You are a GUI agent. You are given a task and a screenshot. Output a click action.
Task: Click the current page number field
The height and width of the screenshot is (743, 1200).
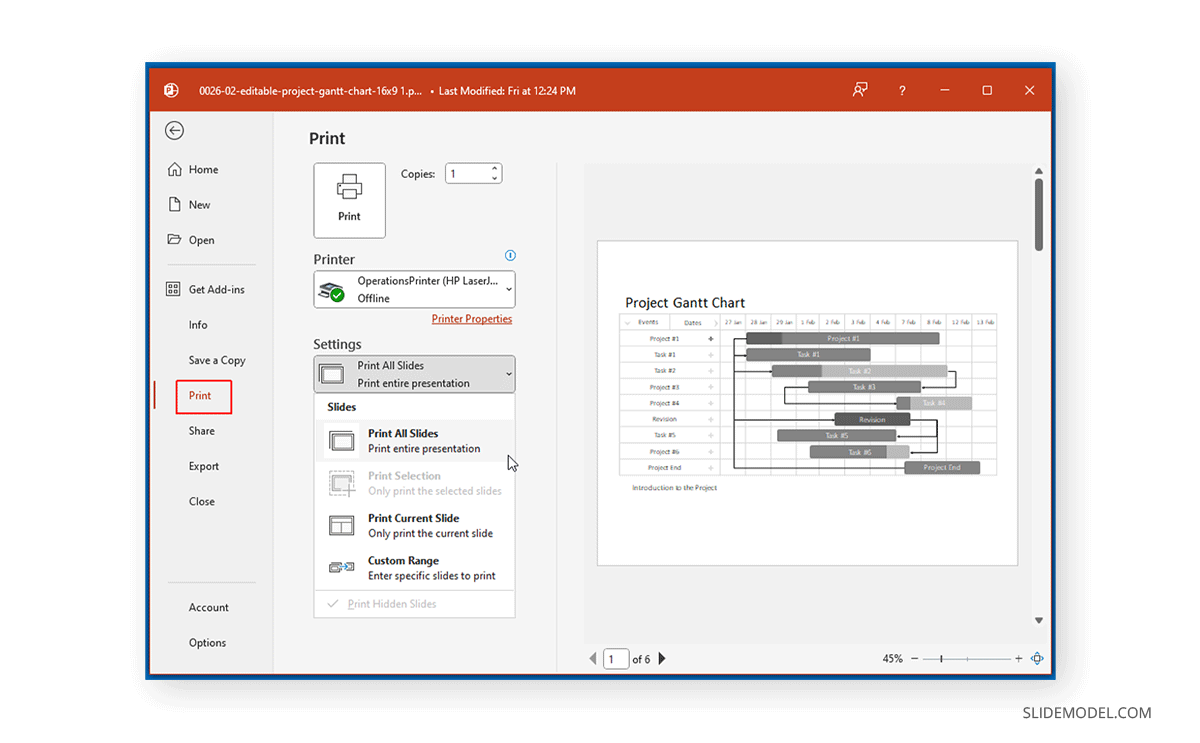coord(616,659)
